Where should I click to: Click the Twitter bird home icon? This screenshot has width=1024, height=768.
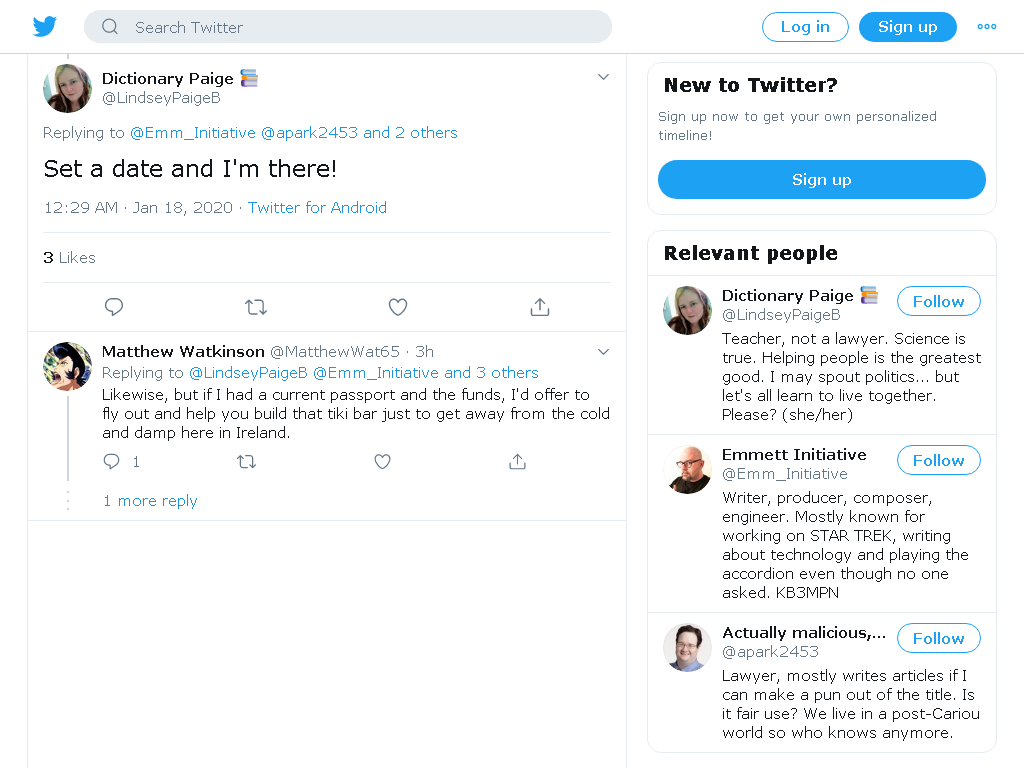coord(45,27)
